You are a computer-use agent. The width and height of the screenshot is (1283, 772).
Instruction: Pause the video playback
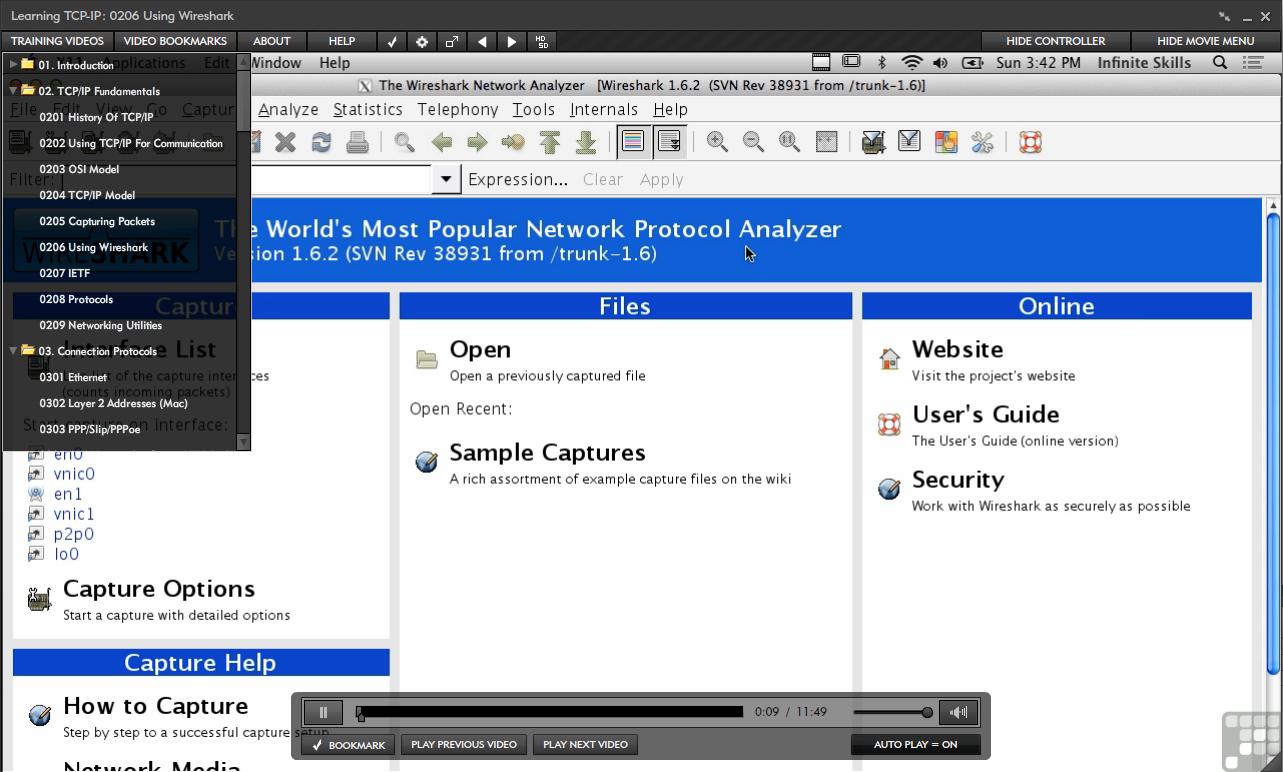[x=323, y=712]
